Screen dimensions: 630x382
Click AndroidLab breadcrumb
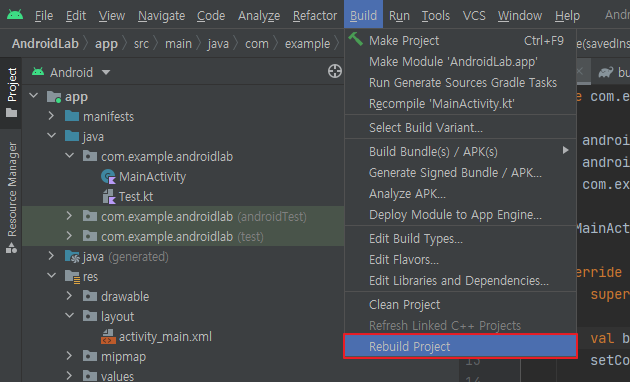pos(45,43)
